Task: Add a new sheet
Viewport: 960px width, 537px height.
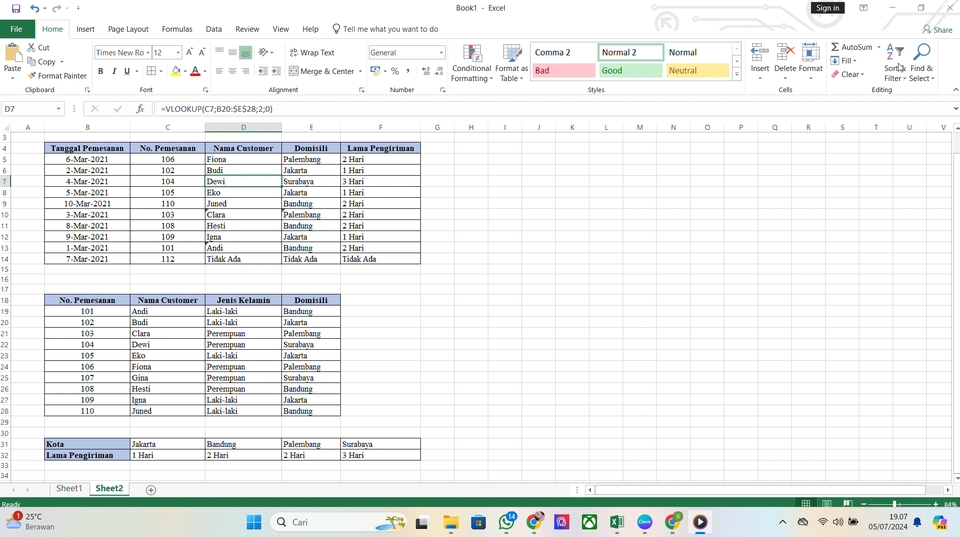Action: [151, 490]
